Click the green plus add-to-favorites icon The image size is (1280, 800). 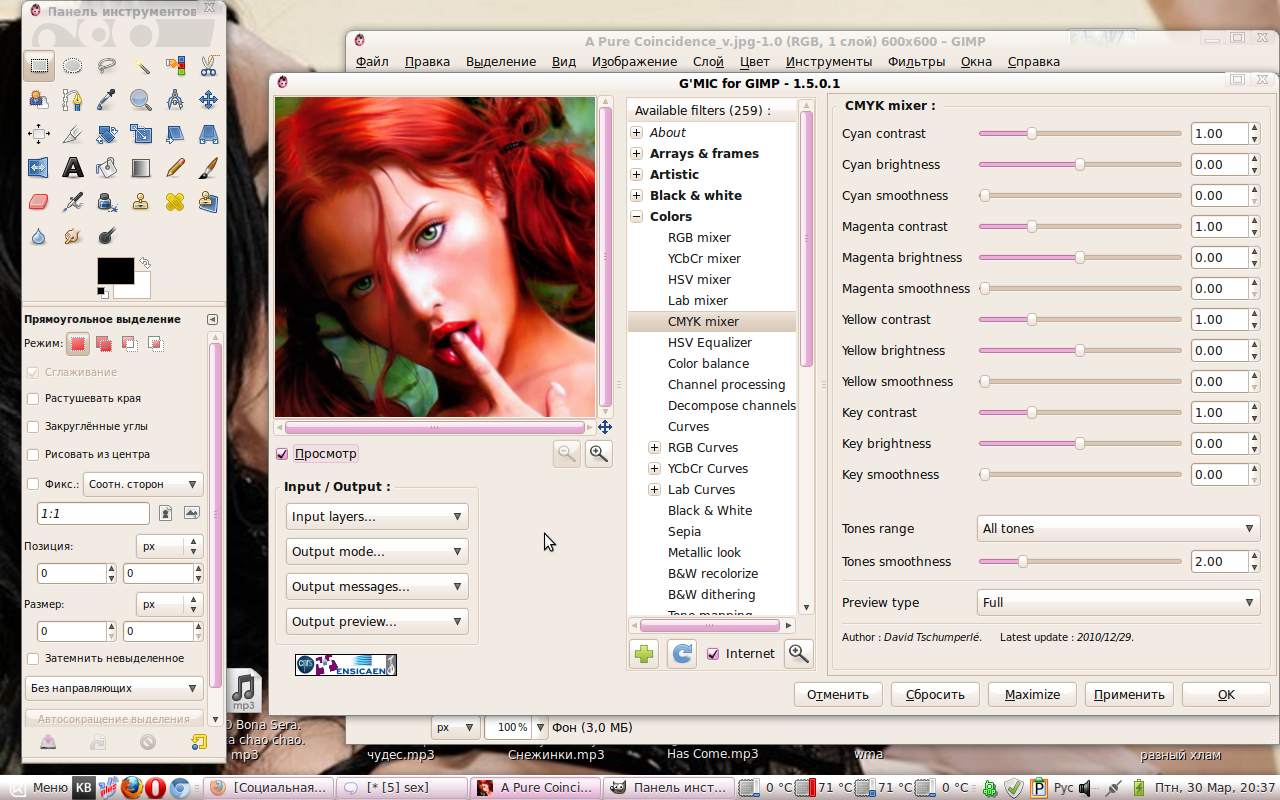[644, 654]
